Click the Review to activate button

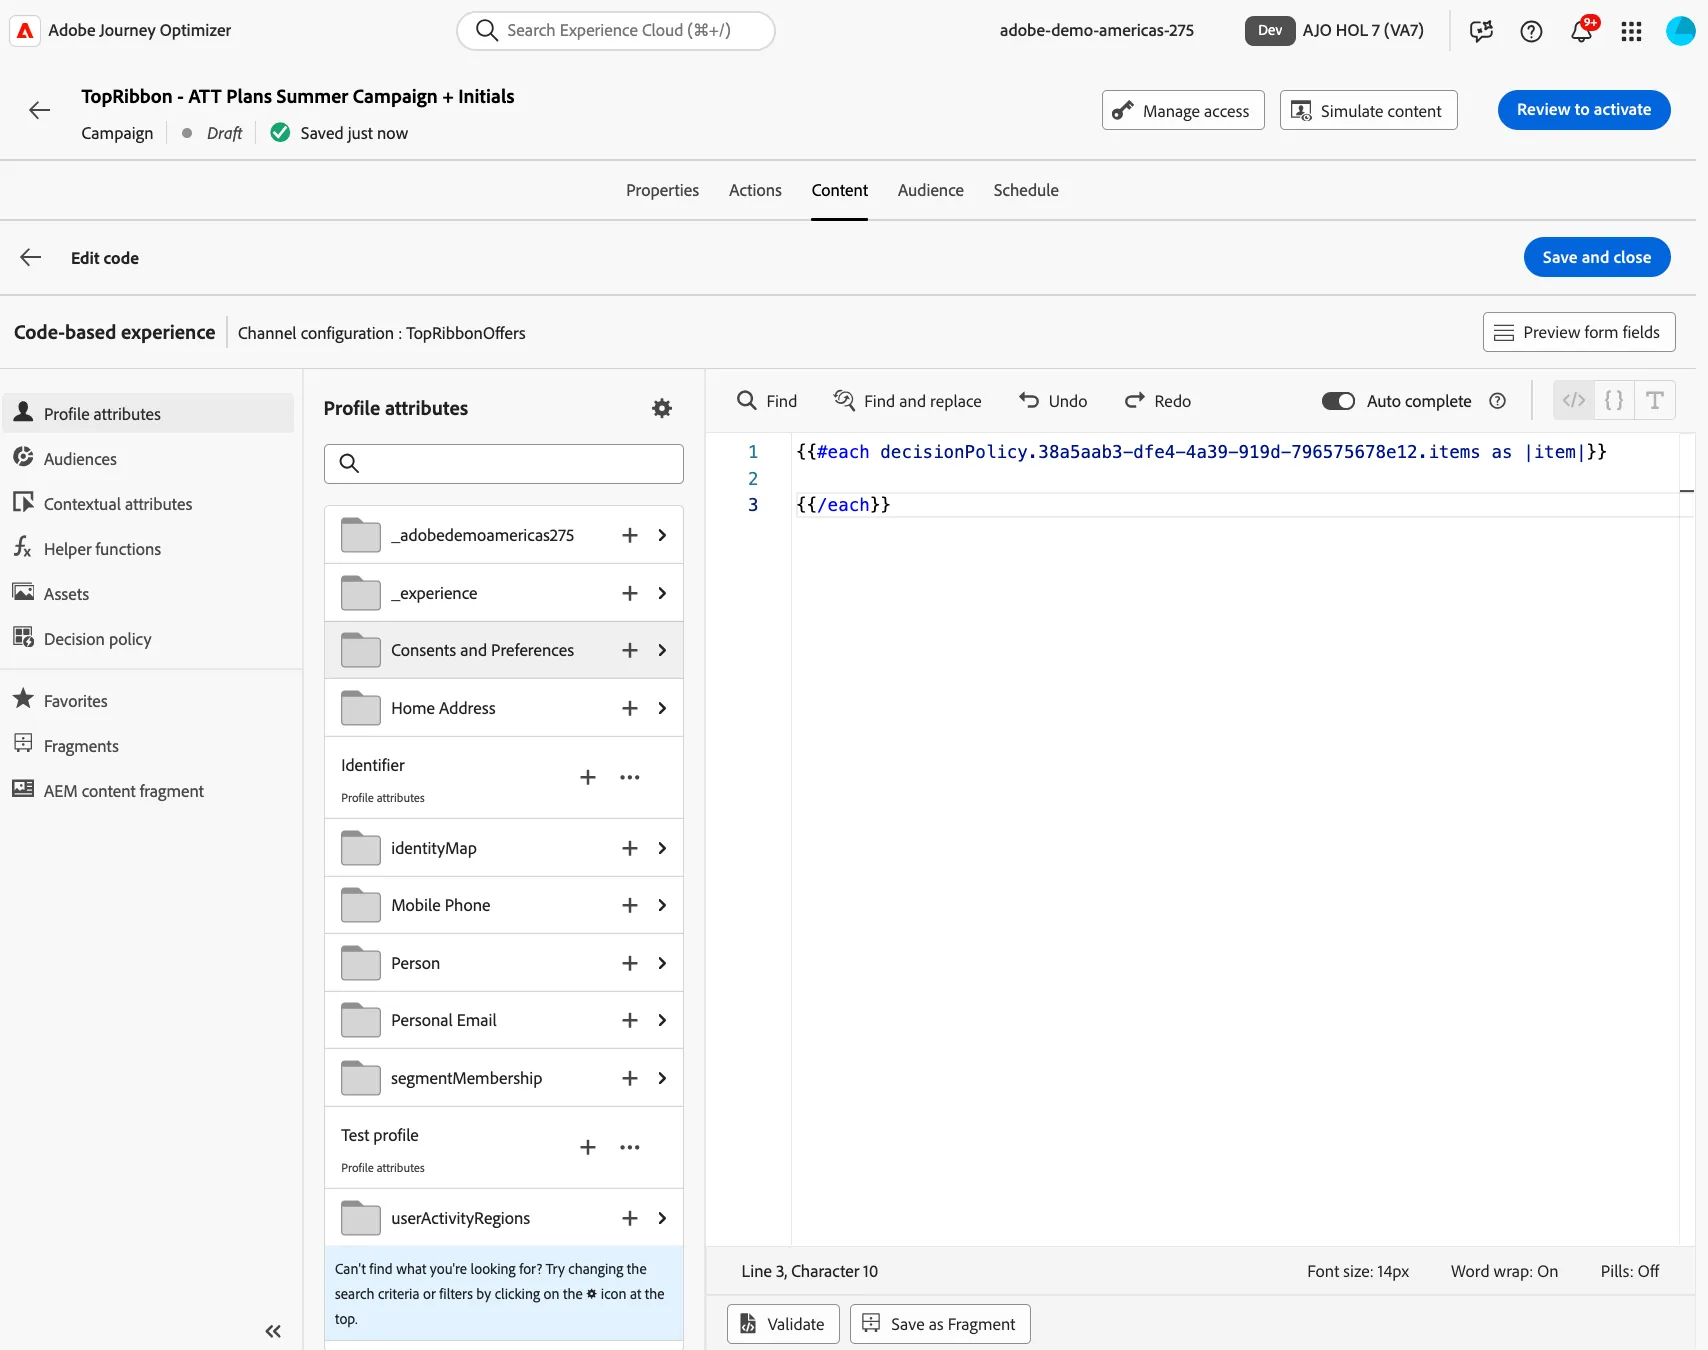tap(1583, 110)
